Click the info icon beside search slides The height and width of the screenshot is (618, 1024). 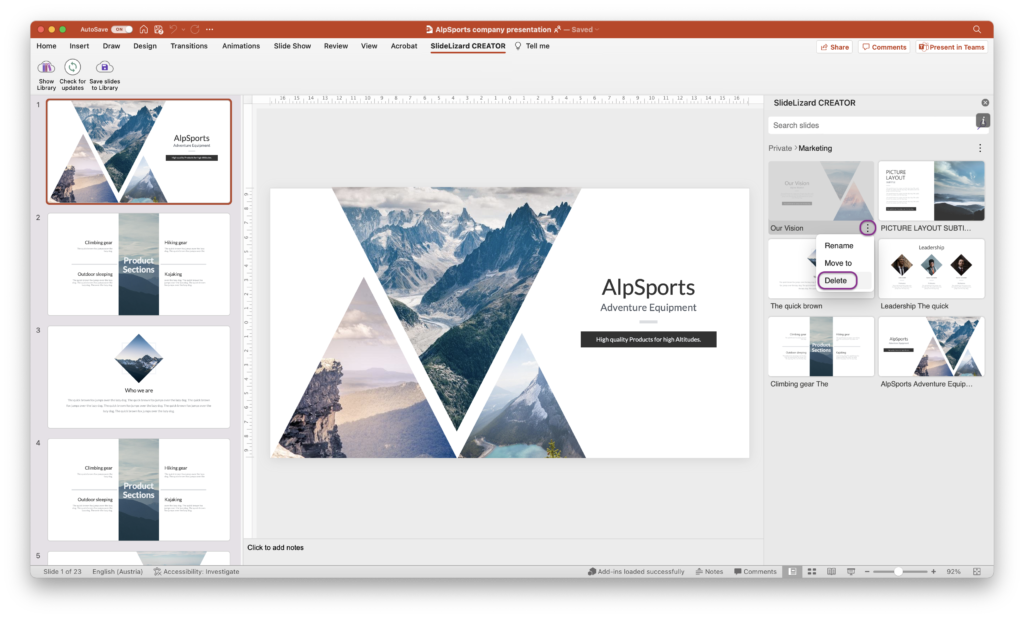(982, 120)
